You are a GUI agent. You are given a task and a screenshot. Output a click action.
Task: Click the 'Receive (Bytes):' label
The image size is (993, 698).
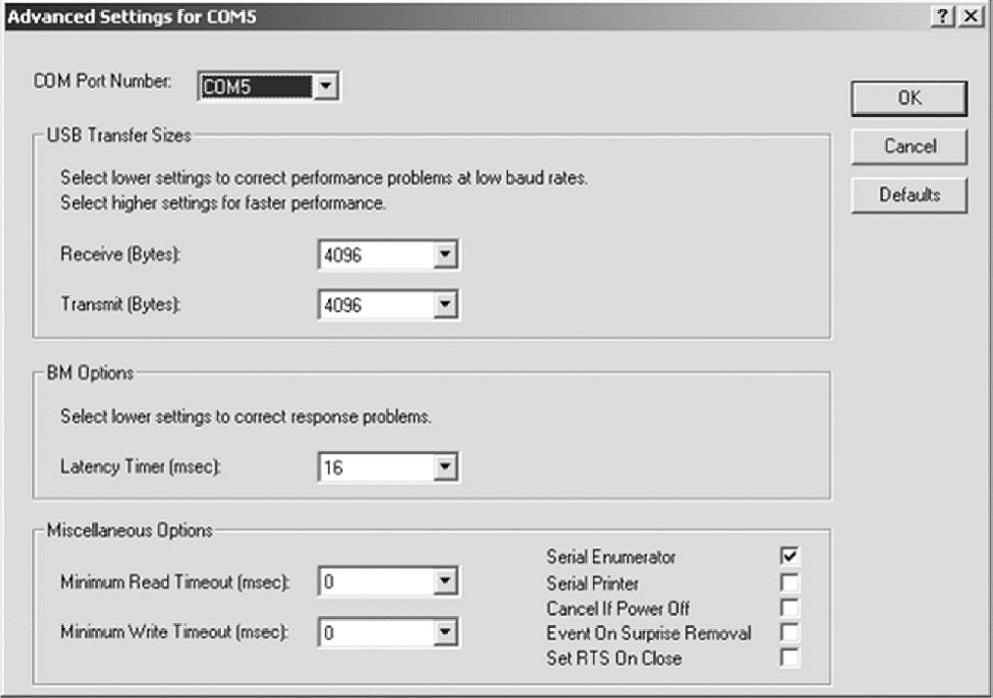click(x=120, y=254)
